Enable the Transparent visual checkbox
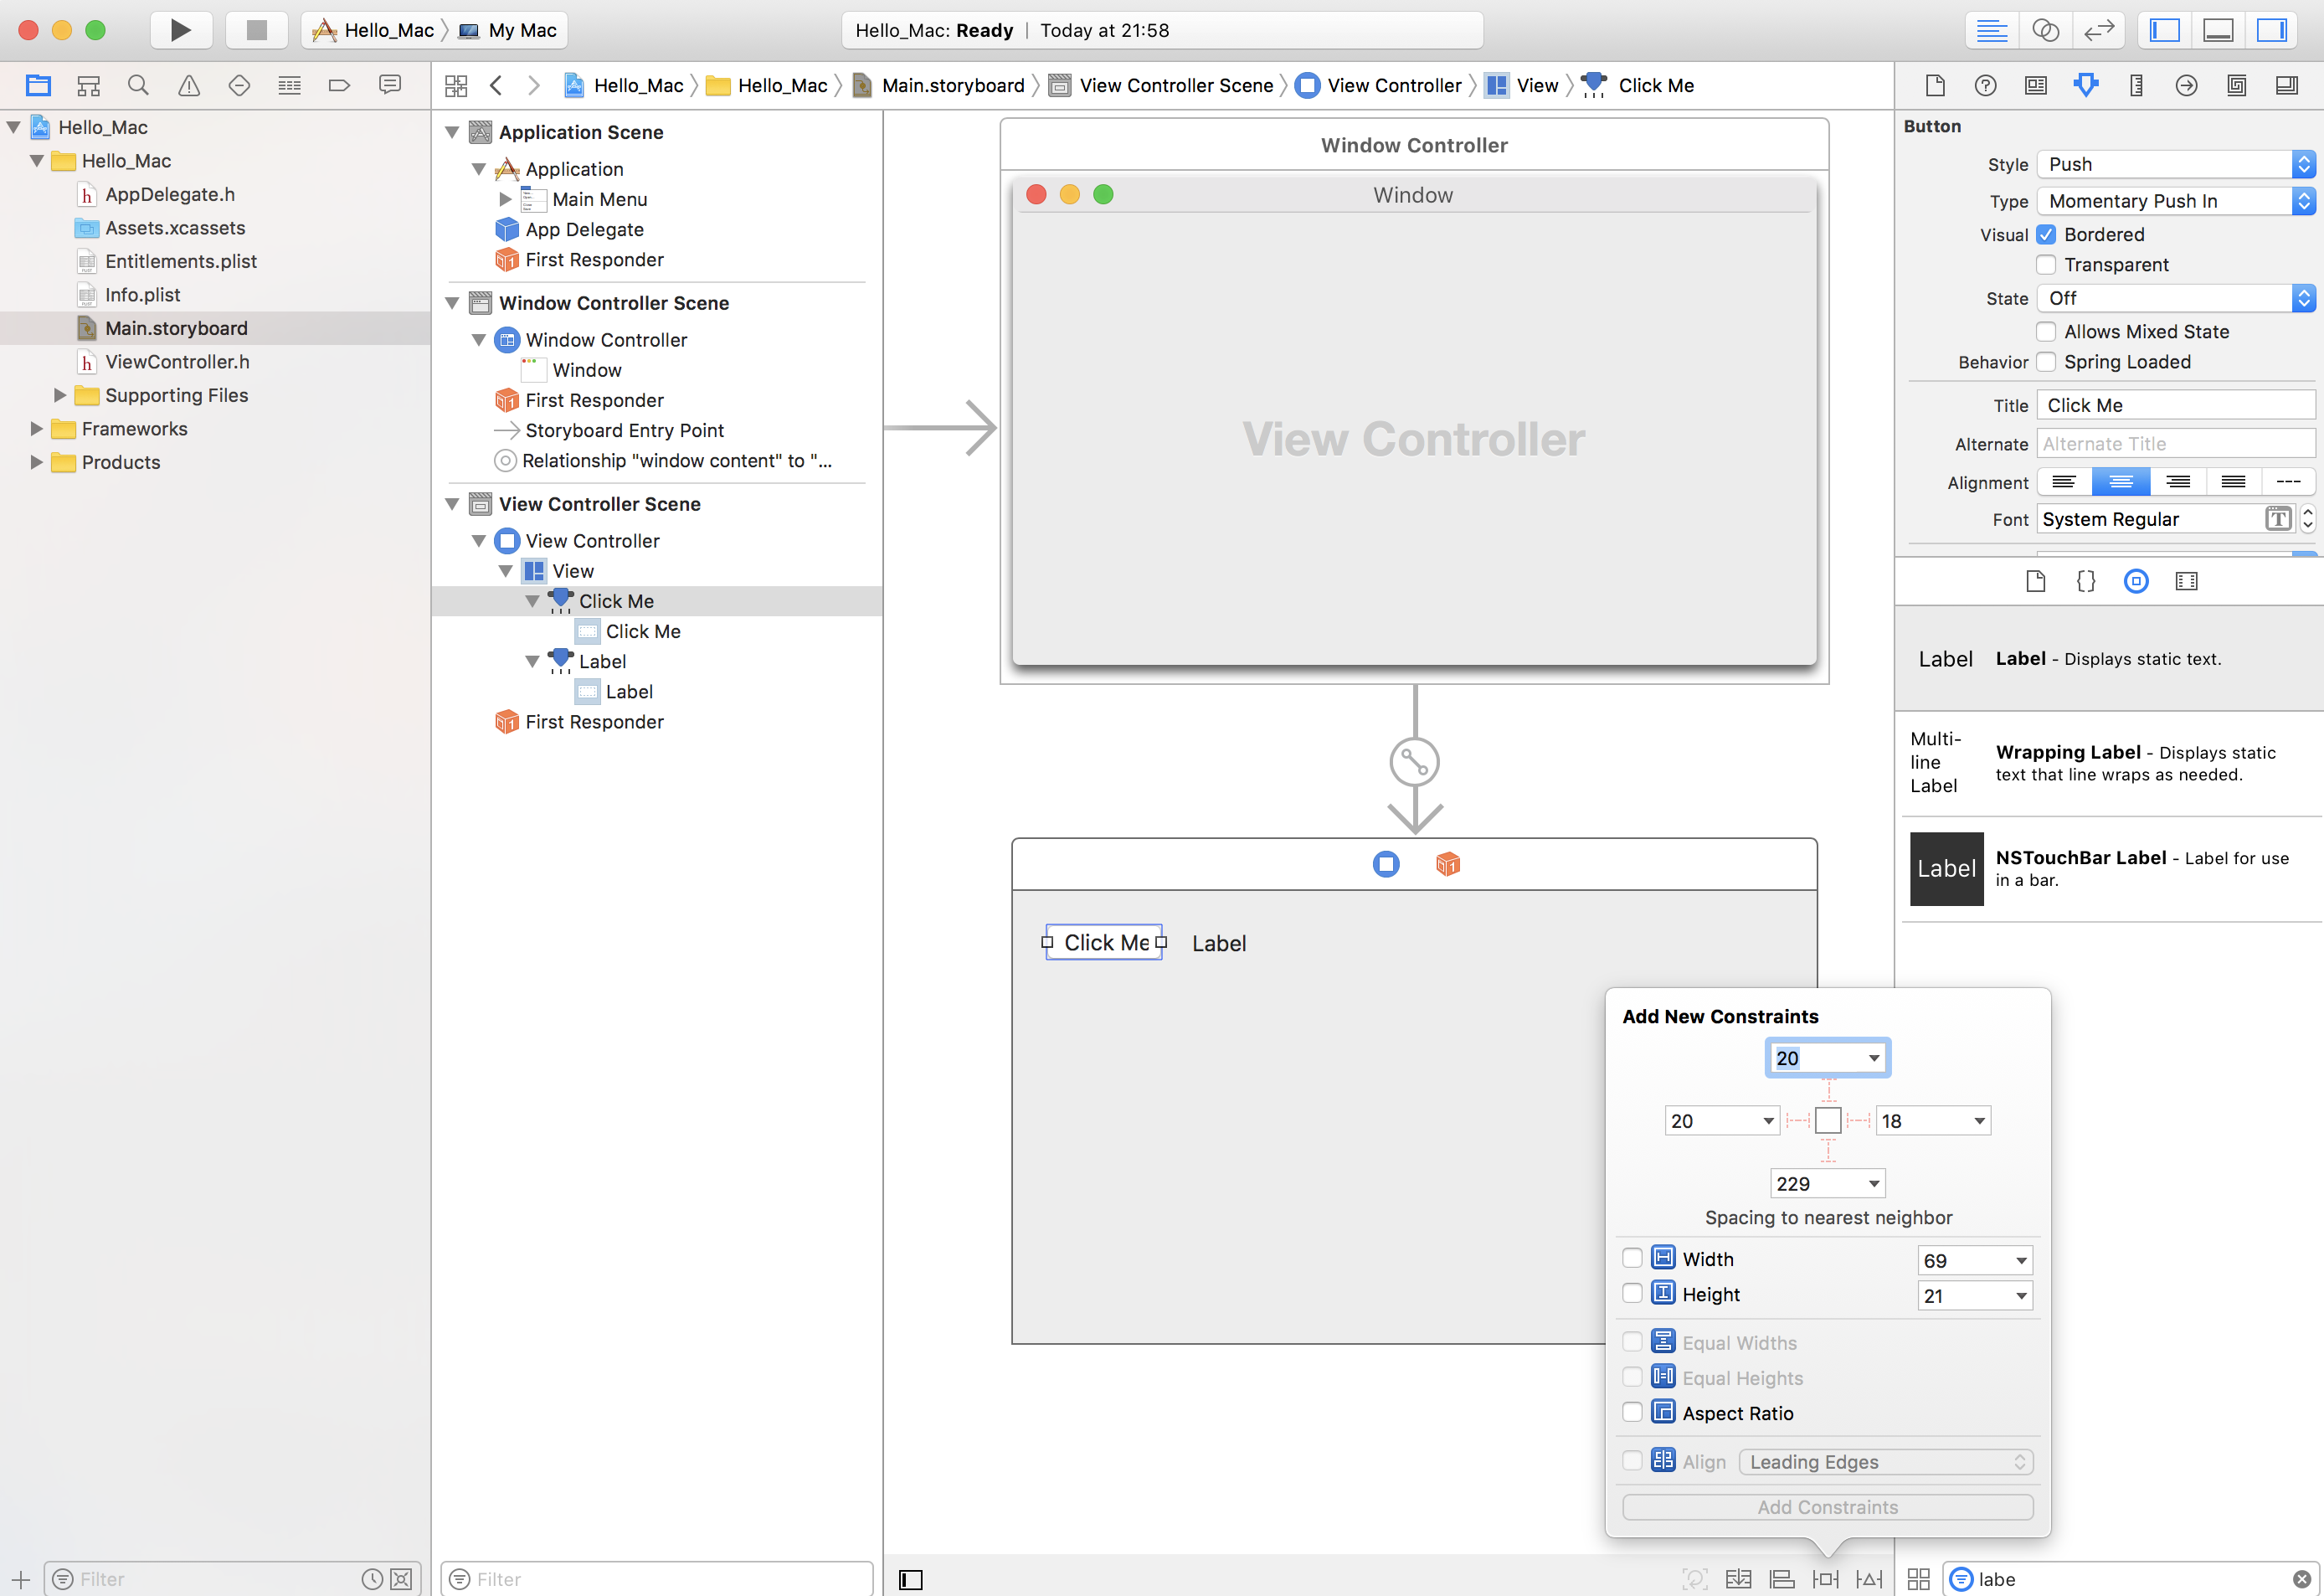Image resolution: width=2324 pixels, height=1596 pixels. click(2047, 265)
